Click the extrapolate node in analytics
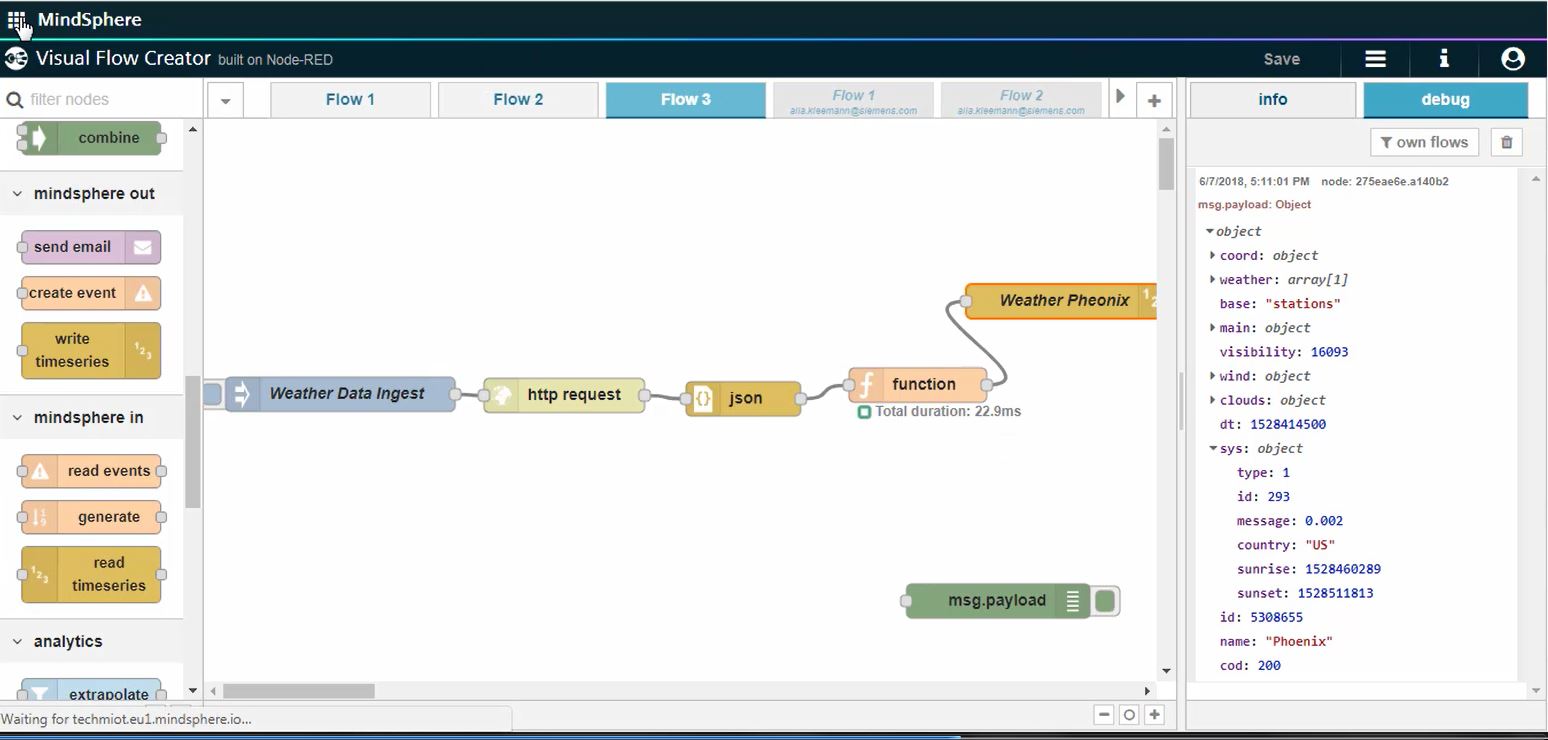This screenshot has height=740, width=1548. (x=91, y=690)
